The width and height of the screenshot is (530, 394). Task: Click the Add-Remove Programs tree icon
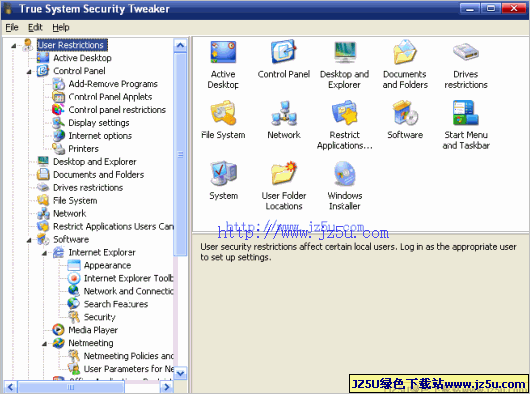click(x=58, y=84)
